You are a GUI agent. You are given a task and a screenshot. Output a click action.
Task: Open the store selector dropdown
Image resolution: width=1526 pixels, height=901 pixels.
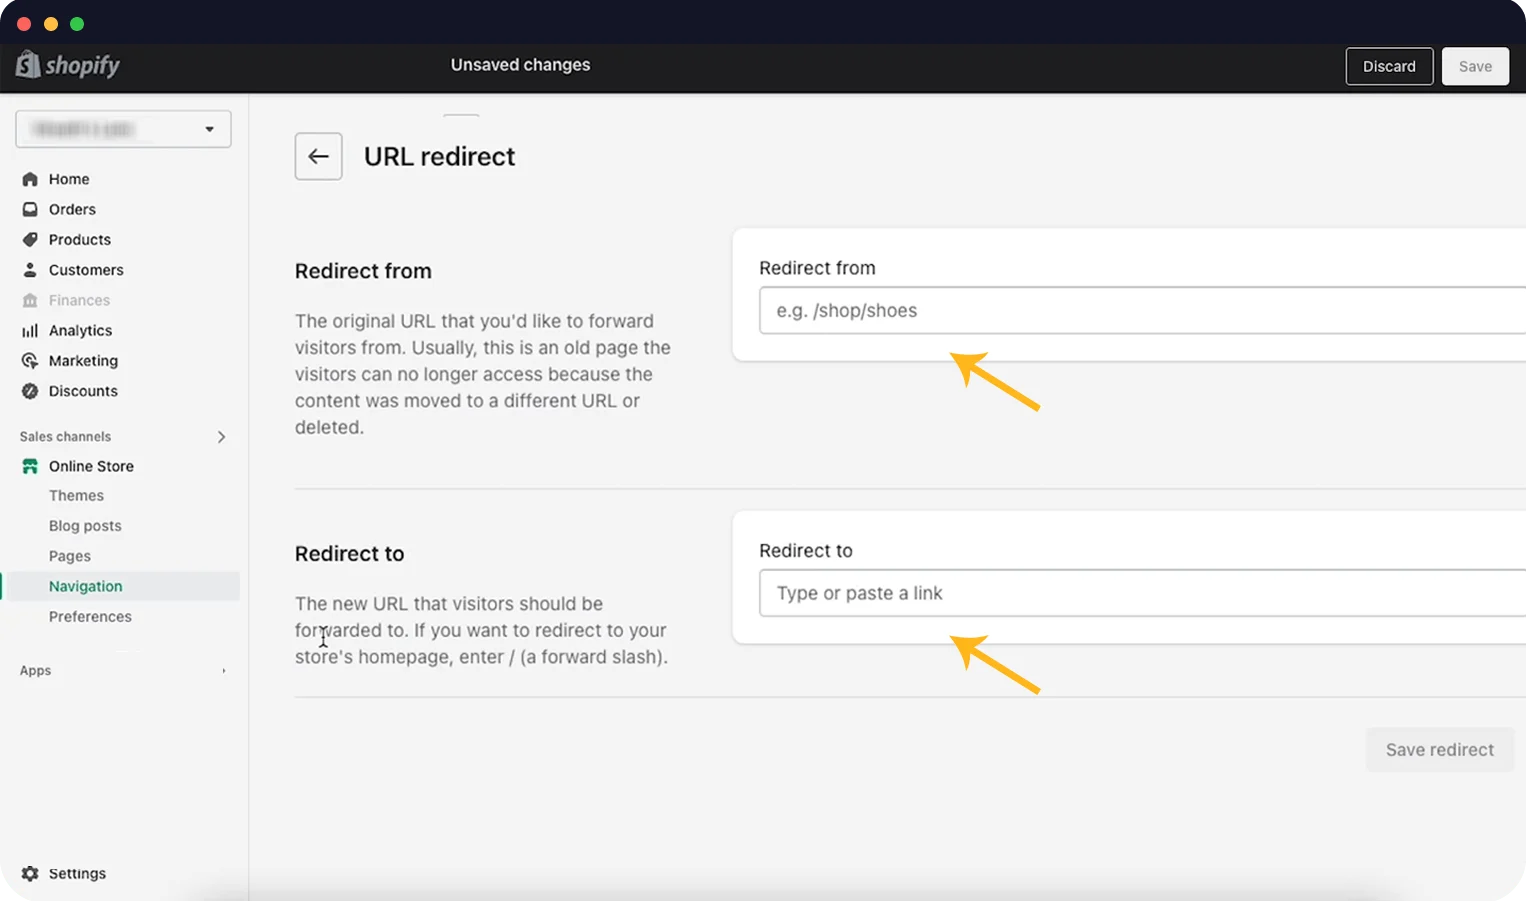[123, 129]
